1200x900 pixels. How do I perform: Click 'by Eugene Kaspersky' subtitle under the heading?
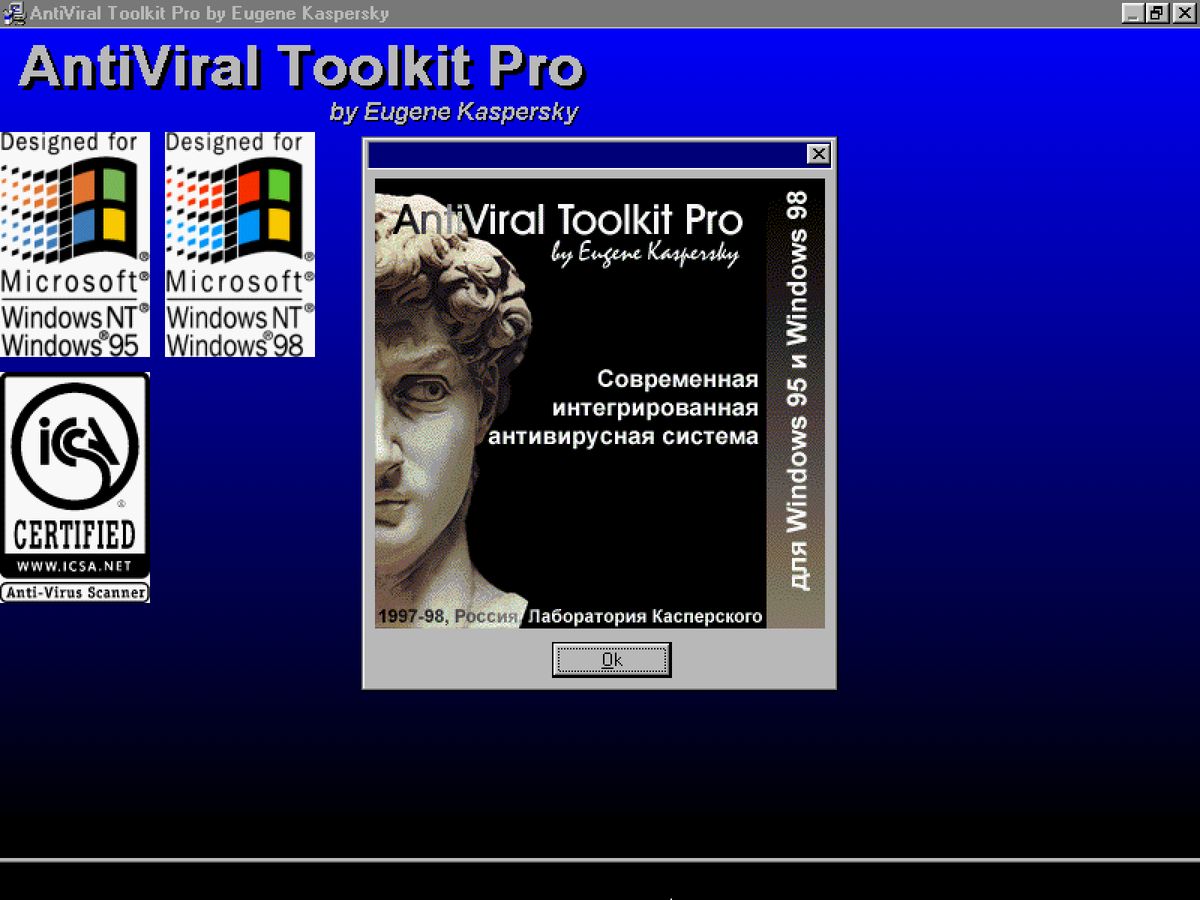(454, 112)
